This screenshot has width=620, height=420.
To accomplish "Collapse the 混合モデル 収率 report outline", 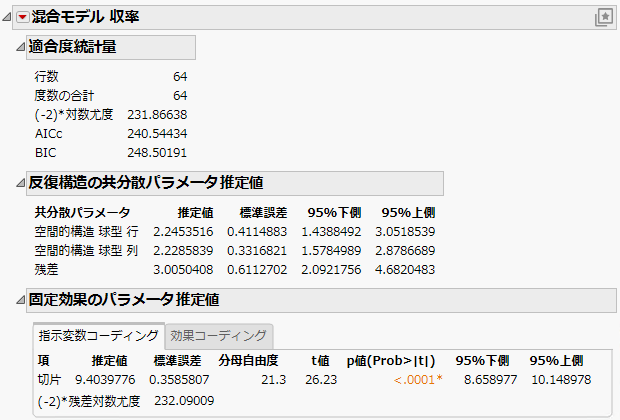I will coord(7,17).
